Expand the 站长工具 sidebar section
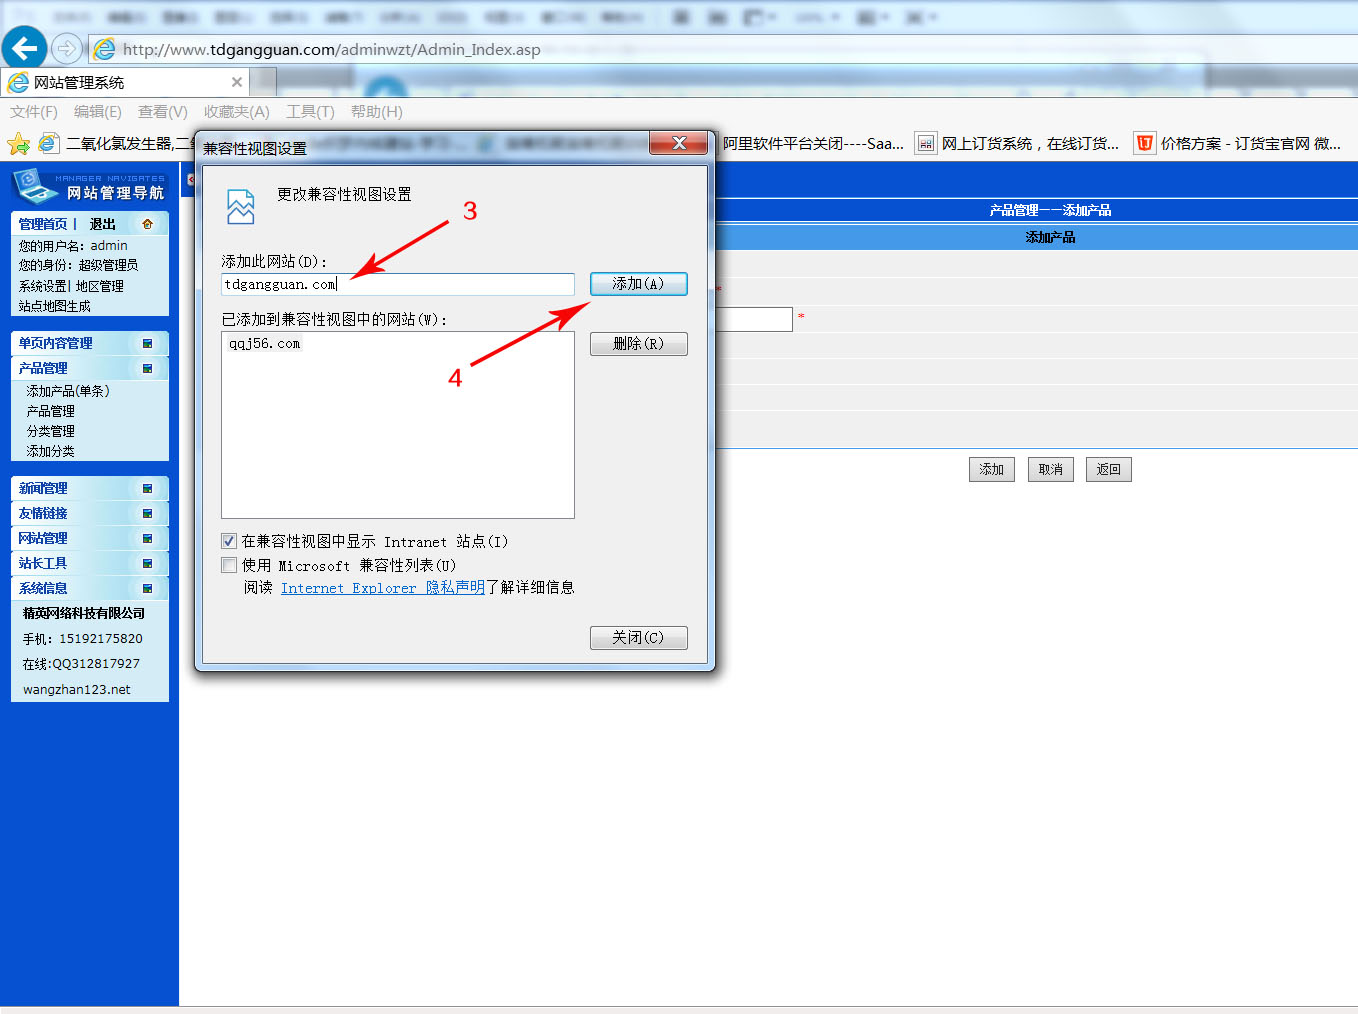 [x=147, y=563]
